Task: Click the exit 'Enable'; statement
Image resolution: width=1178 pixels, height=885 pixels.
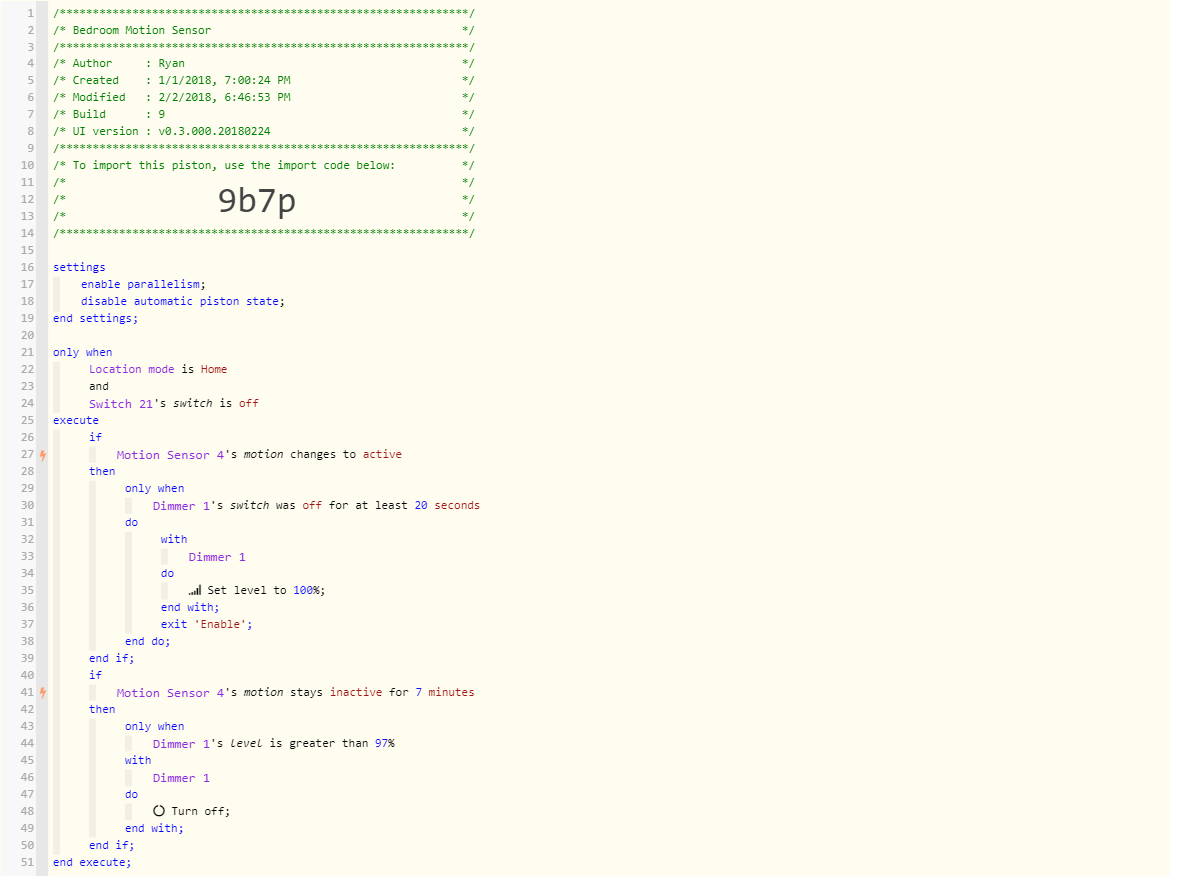Action: point(207,624)
